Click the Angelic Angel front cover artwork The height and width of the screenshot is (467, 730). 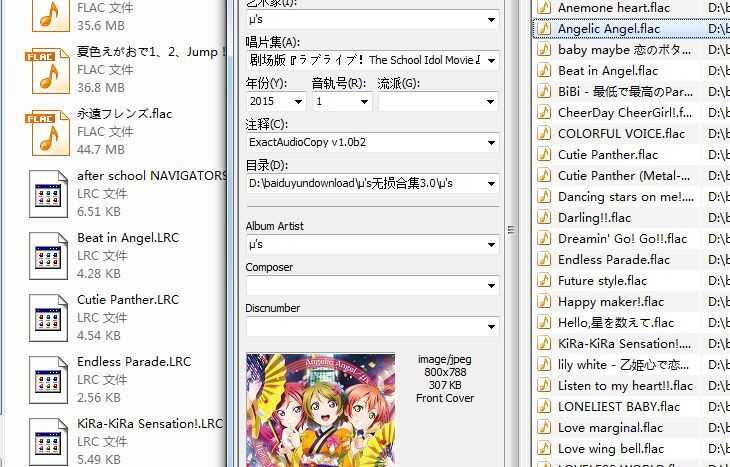tap(320, 410)
